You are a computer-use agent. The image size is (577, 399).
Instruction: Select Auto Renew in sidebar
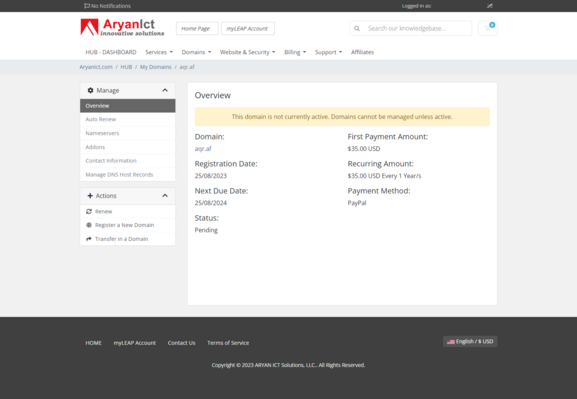point(128,119)
